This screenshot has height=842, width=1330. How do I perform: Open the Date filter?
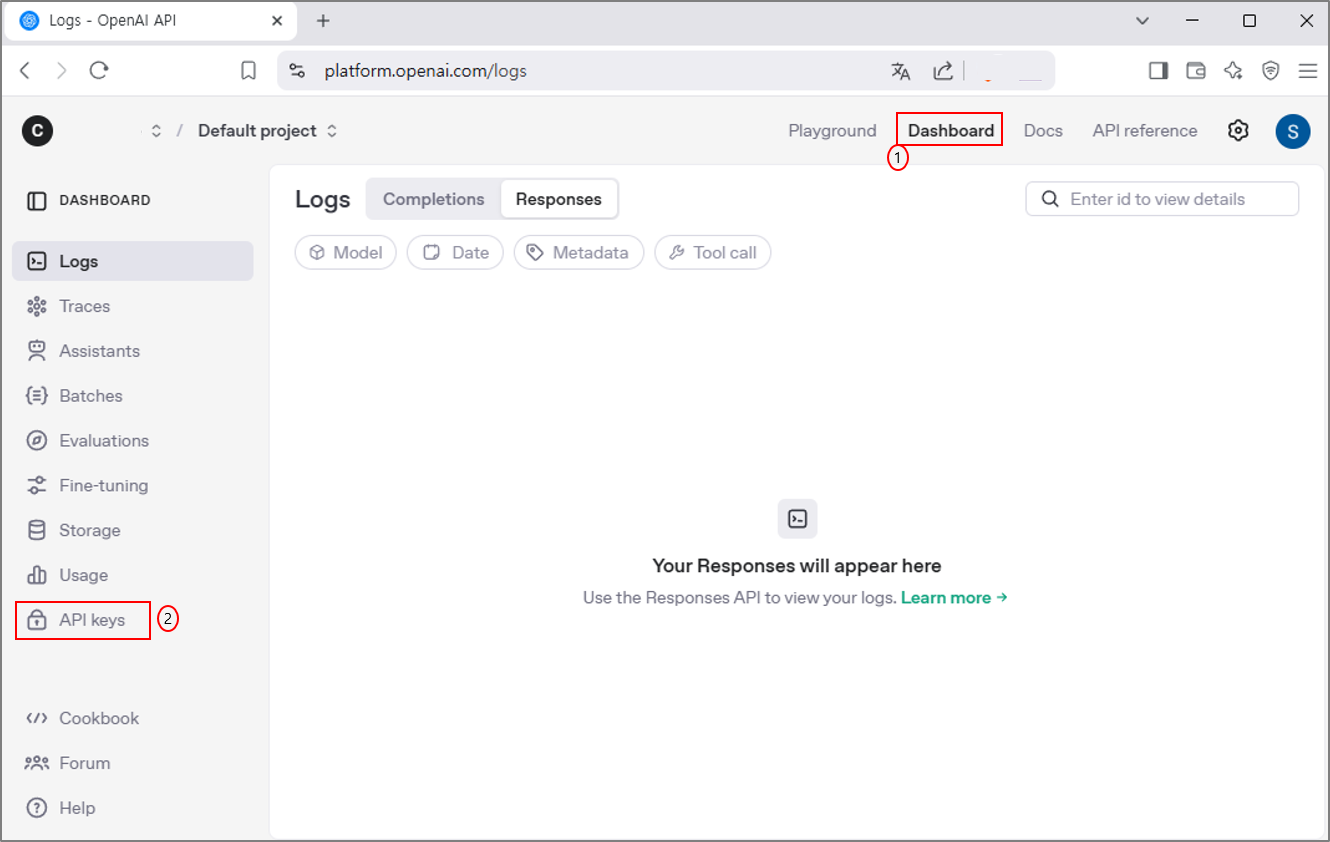(x=455, y=253)
